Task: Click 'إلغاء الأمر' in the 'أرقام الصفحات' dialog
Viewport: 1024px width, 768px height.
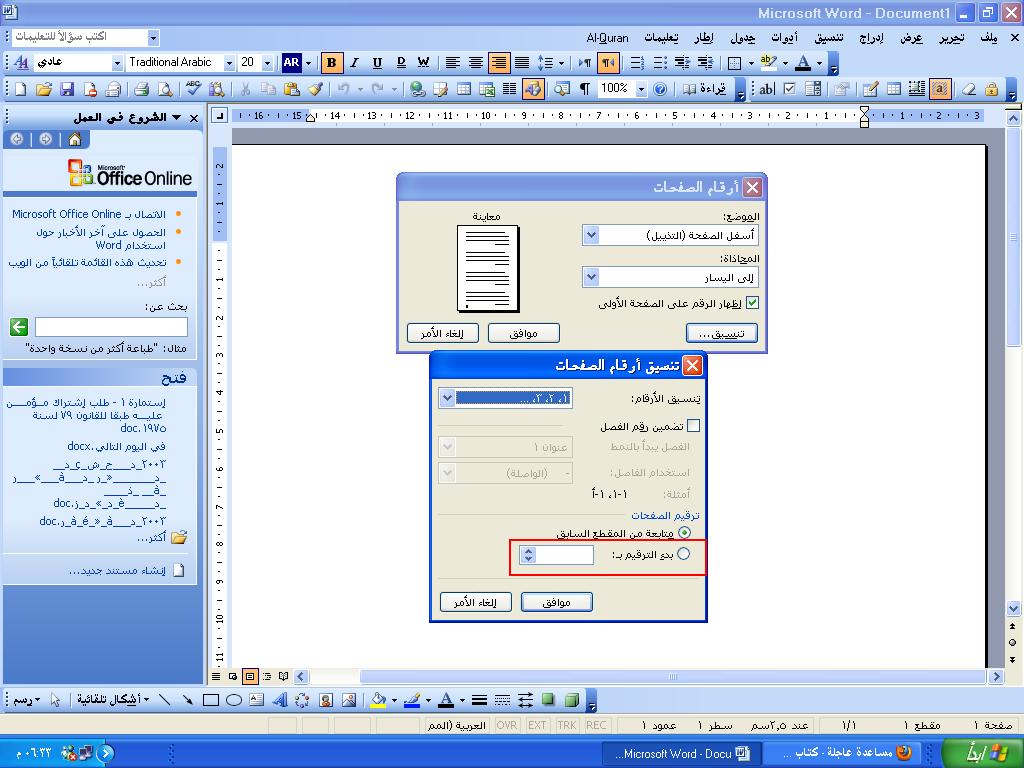Action: pos(442,333)
